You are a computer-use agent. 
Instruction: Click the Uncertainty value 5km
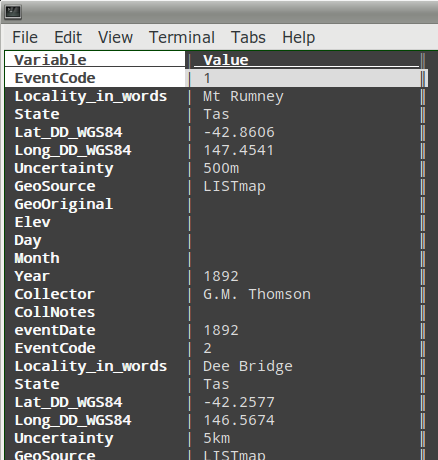coord(217,438)
